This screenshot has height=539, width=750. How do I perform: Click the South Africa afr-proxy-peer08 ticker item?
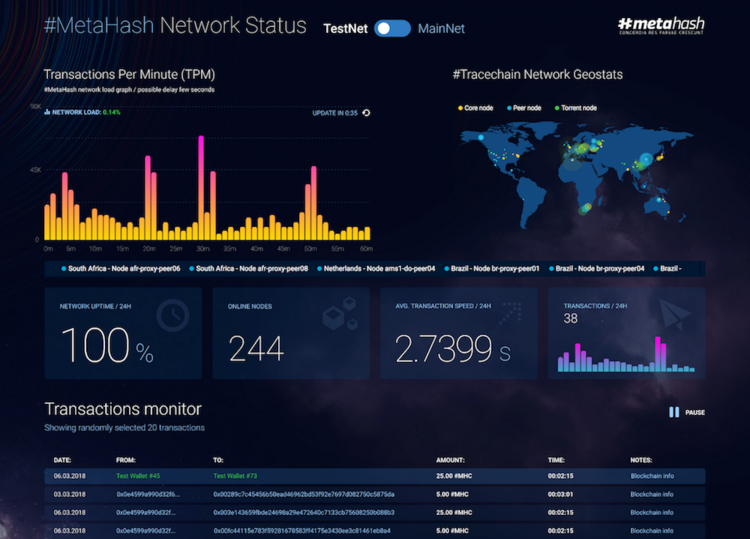(248, 269)
